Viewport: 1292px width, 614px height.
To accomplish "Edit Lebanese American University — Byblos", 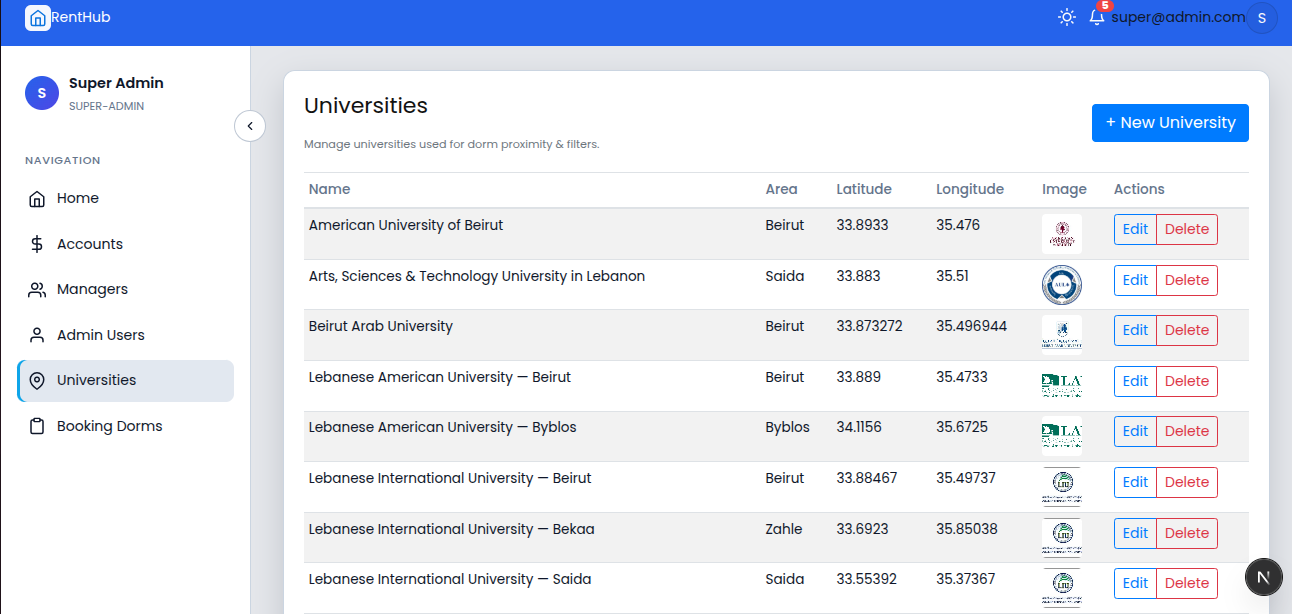I will coord(1135,431).
